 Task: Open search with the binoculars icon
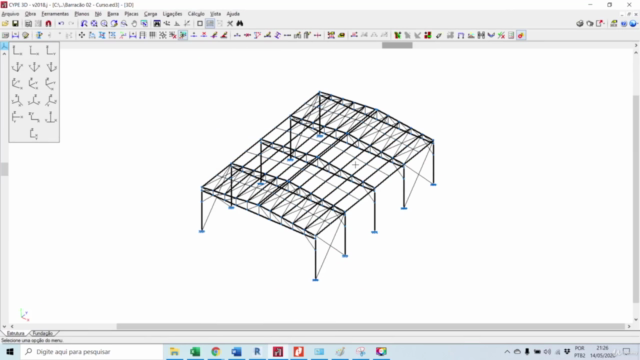(x=240, y=24)
